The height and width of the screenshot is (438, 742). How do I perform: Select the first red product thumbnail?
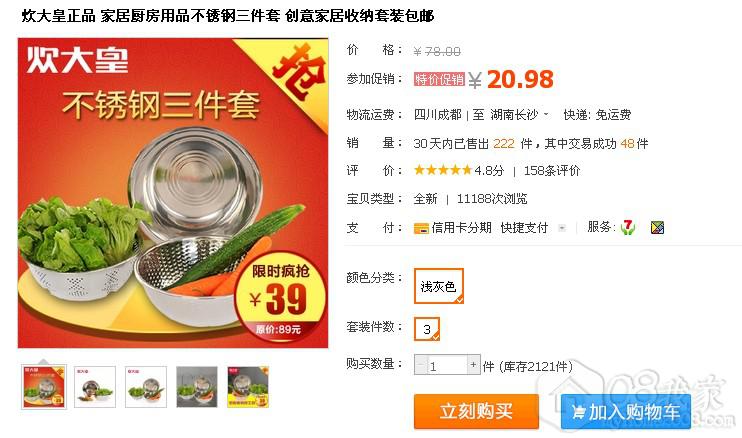[x=44, y=386]
